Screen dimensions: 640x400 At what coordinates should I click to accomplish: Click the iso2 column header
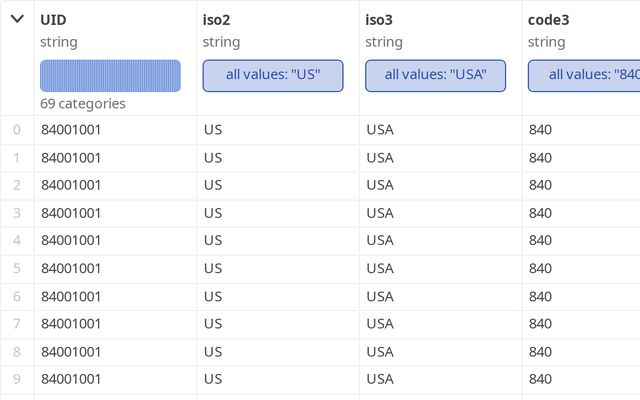[217, 19]
